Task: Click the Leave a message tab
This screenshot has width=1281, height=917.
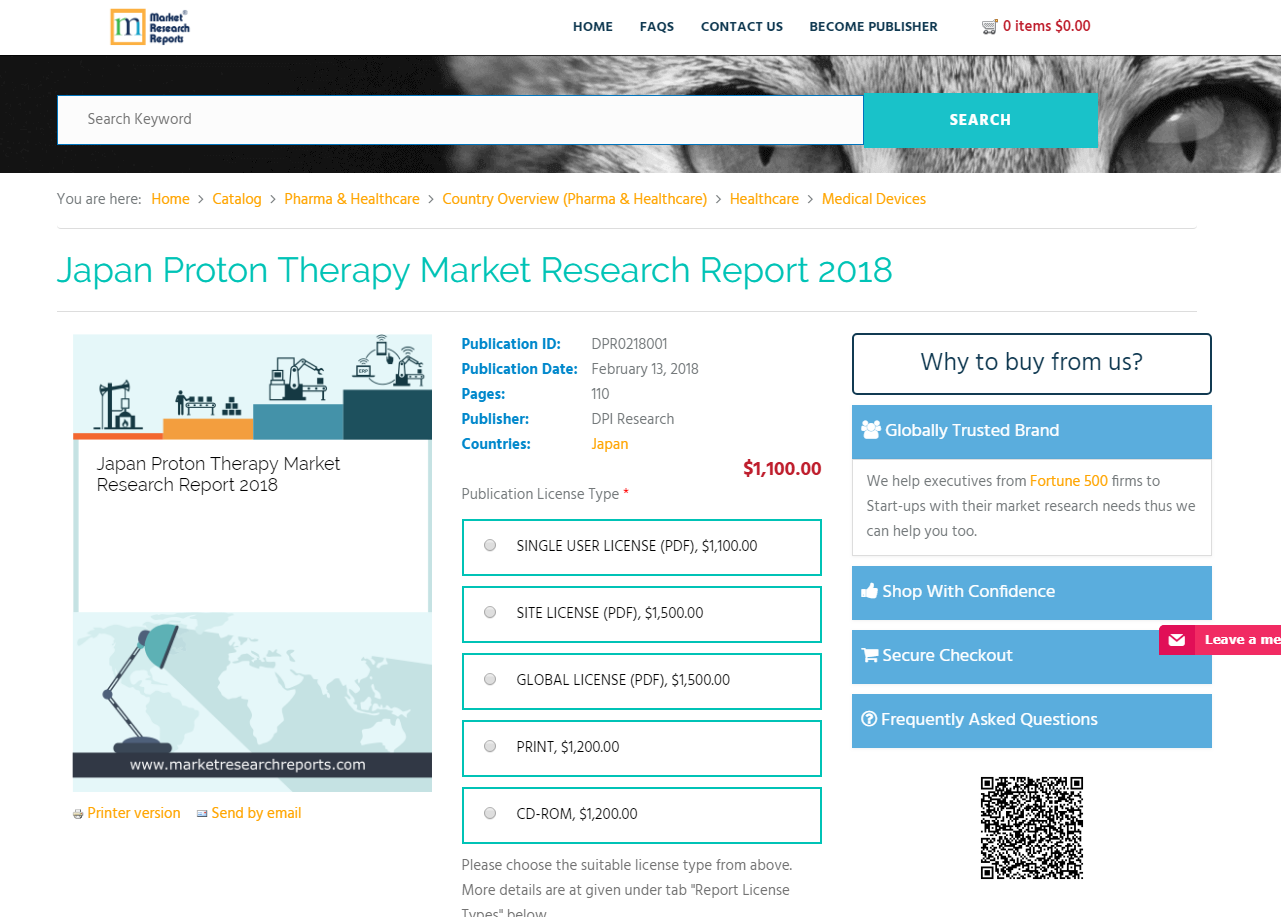Action: [1220, 640]
